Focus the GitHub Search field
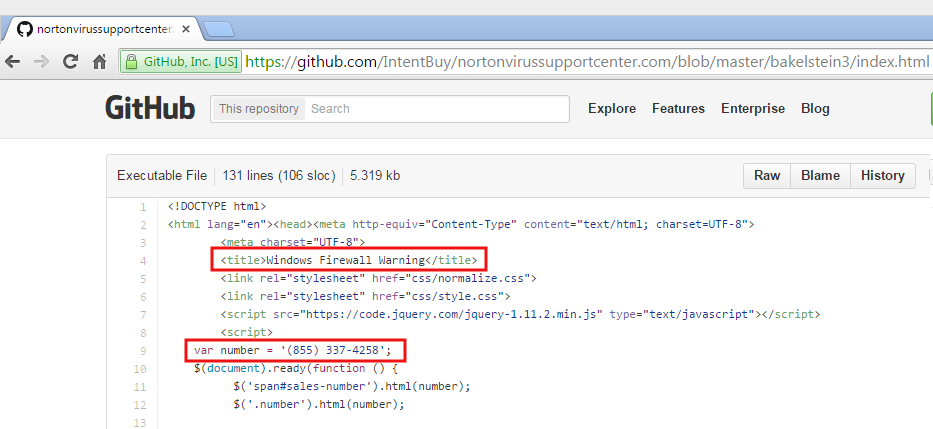Screen dimensions: 933x429 tap(435, 109)
